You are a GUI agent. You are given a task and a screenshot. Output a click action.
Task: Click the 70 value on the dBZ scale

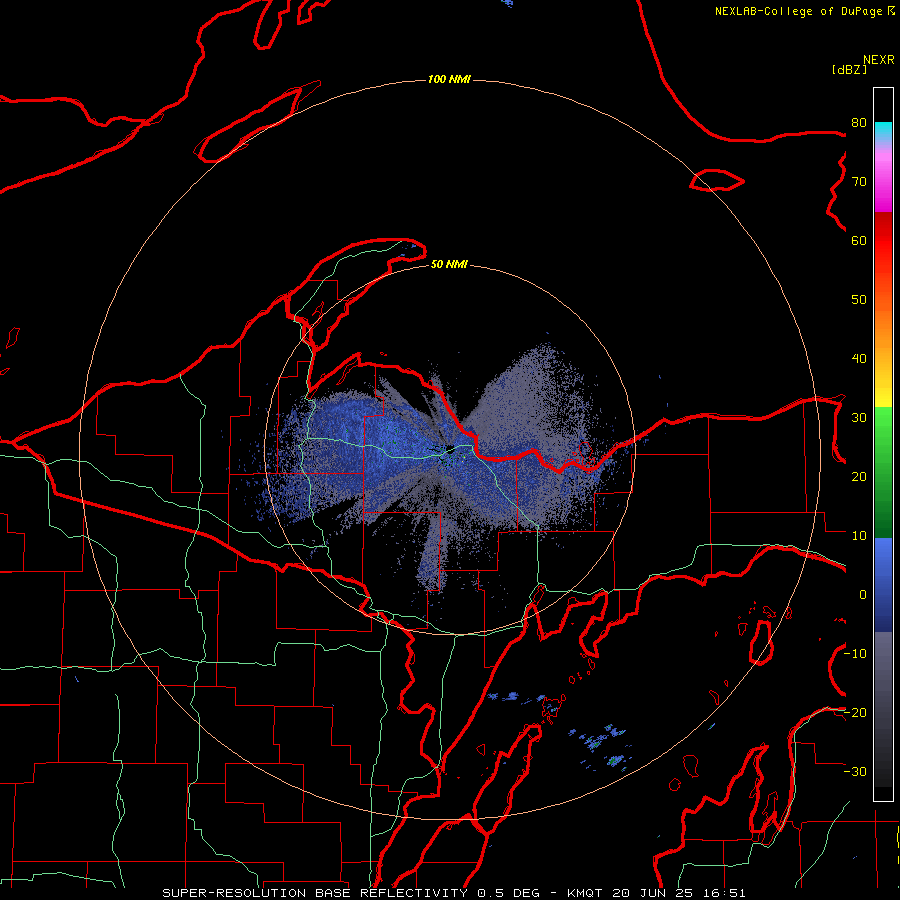[x=859, y=181]
